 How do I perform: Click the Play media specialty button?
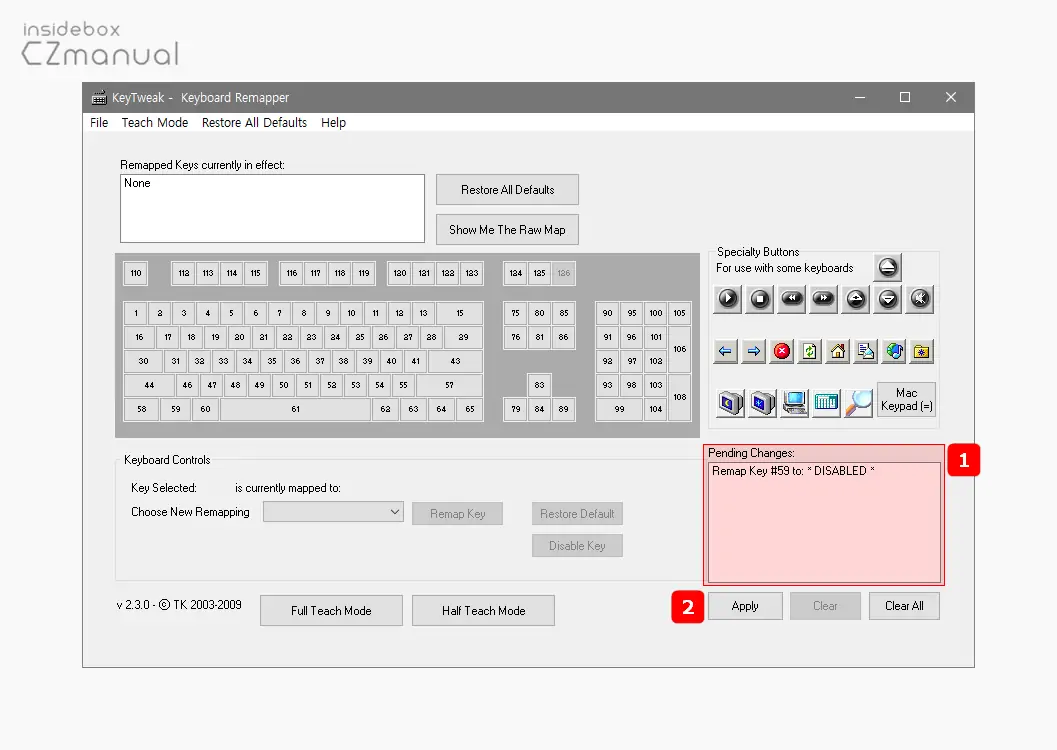727,298
